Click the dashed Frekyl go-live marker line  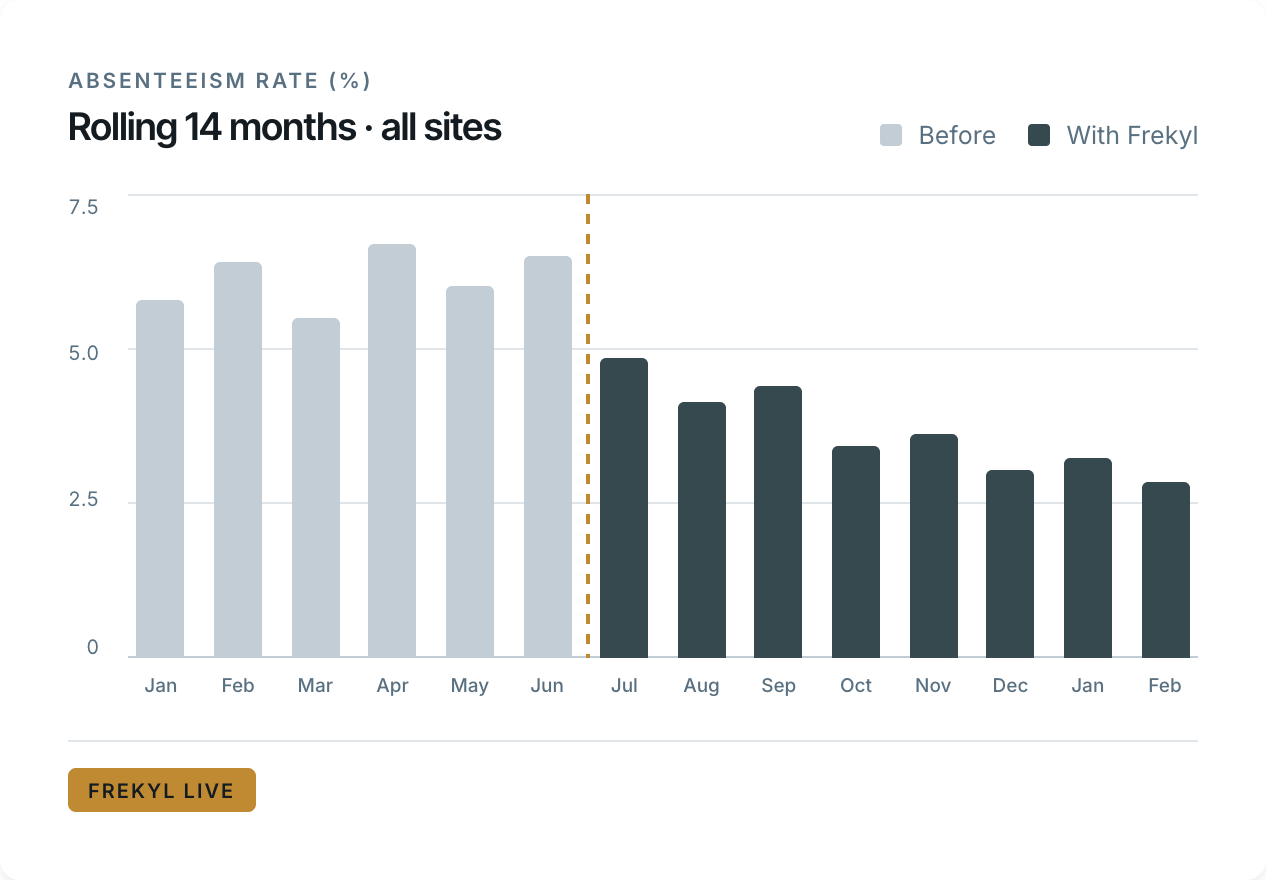pos(588,426)
